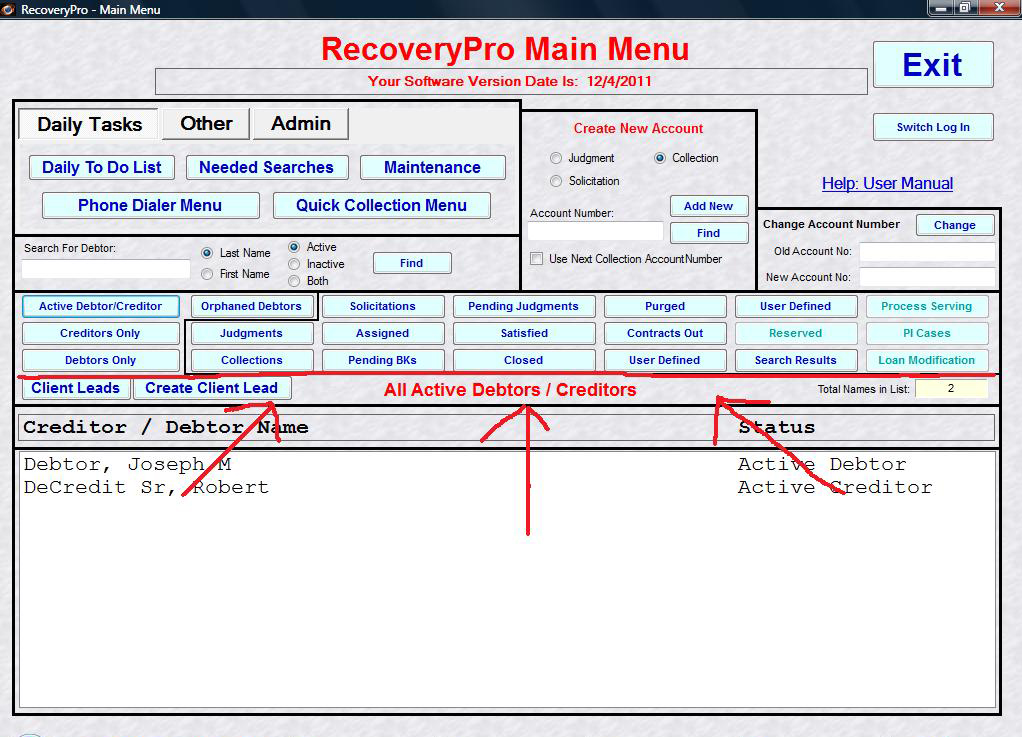Choose Last Name search option

point(207,253)
